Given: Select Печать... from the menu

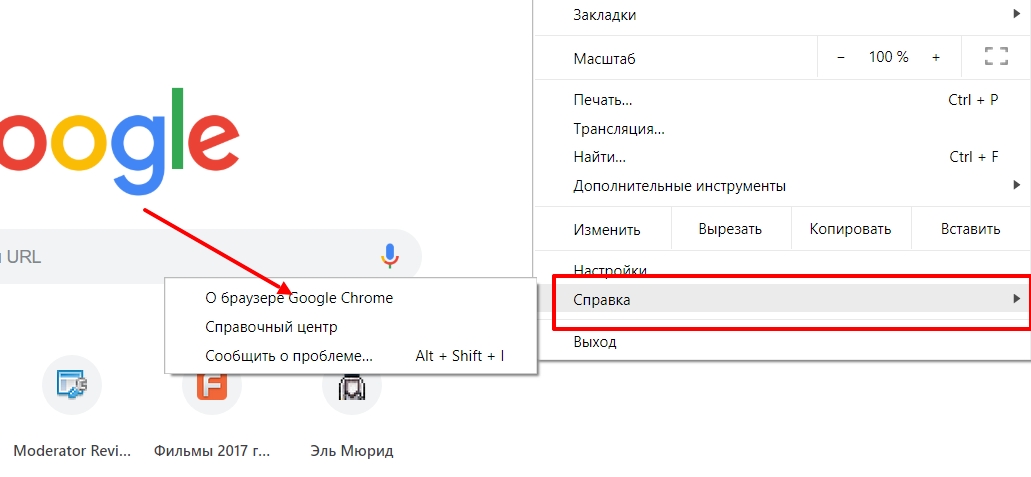Looking at the screenshot, I should 603,100.
